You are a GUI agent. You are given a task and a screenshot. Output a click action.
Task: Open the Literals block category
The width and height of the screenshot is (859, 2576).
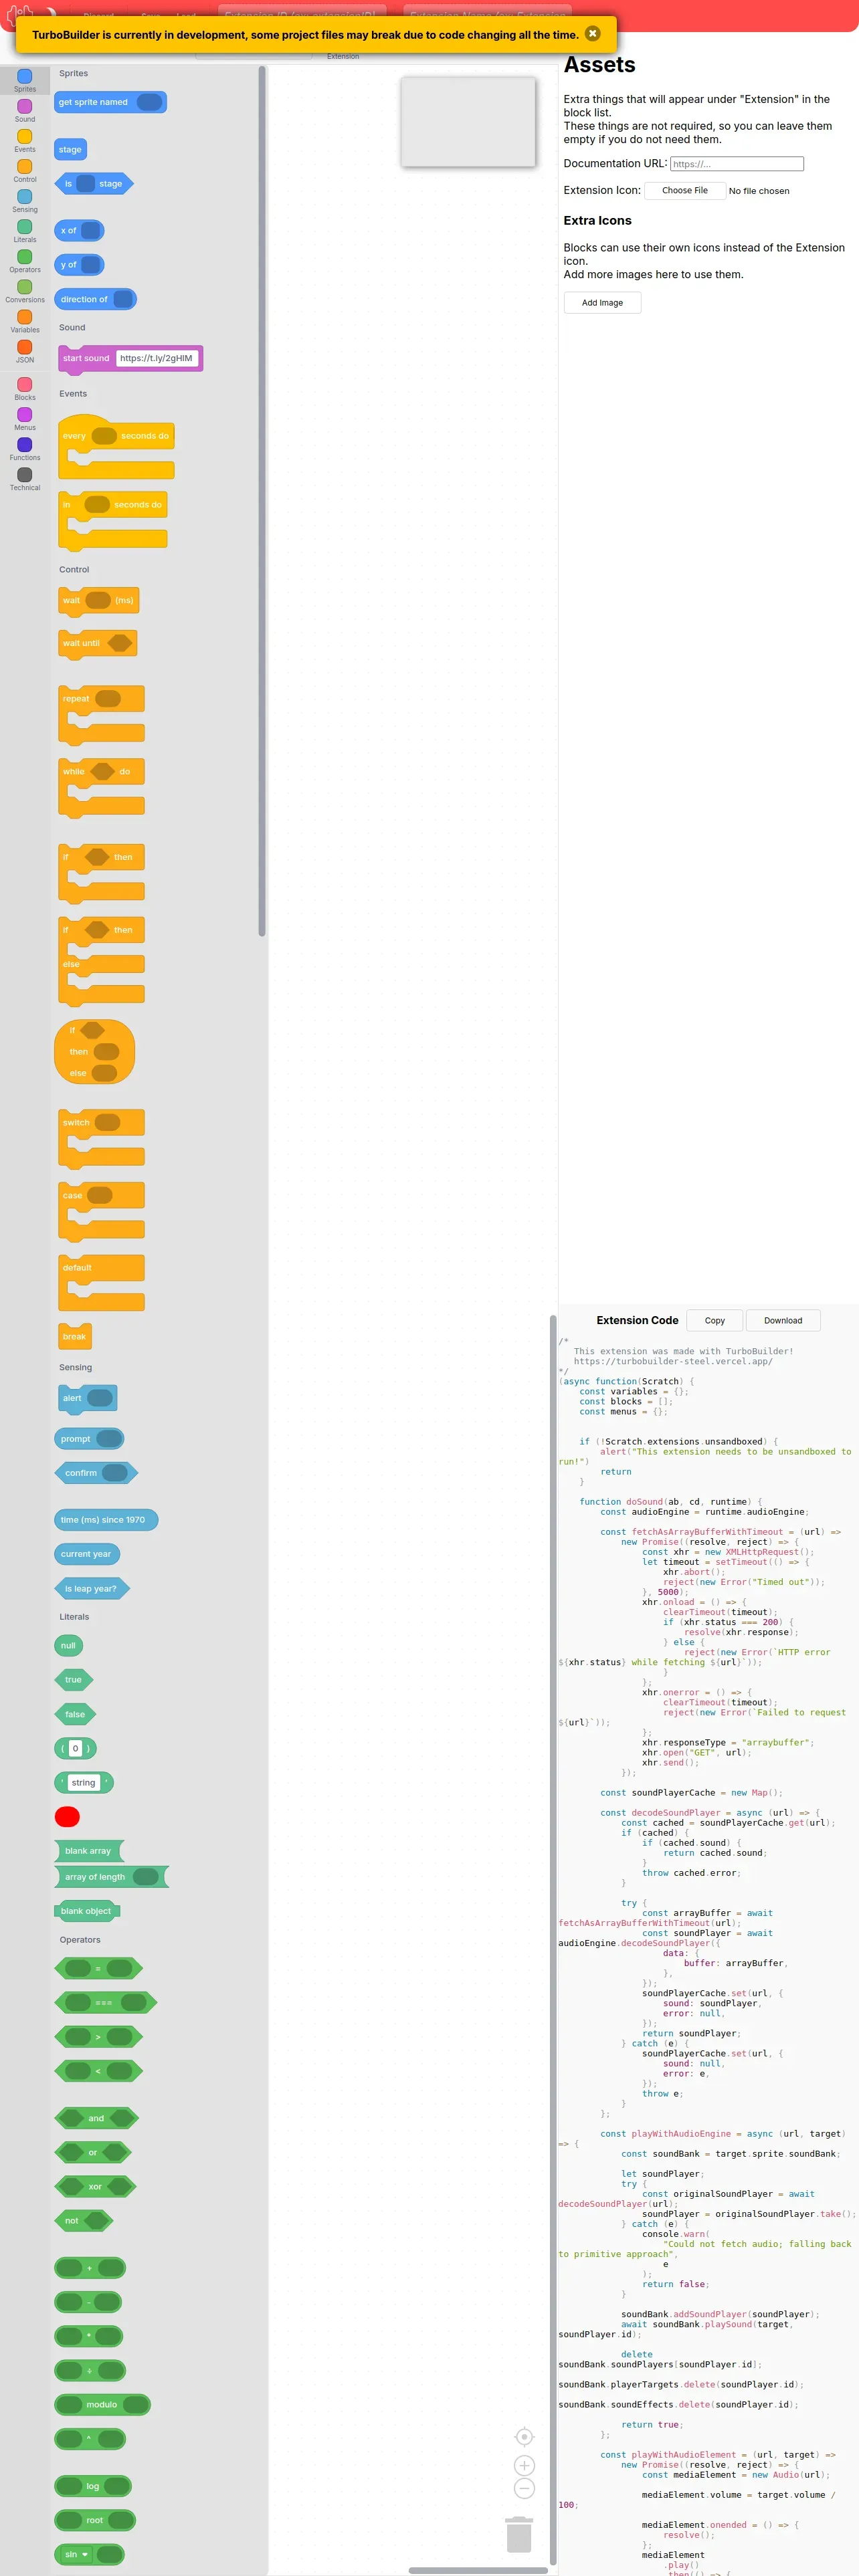click(x=25, y=230)
